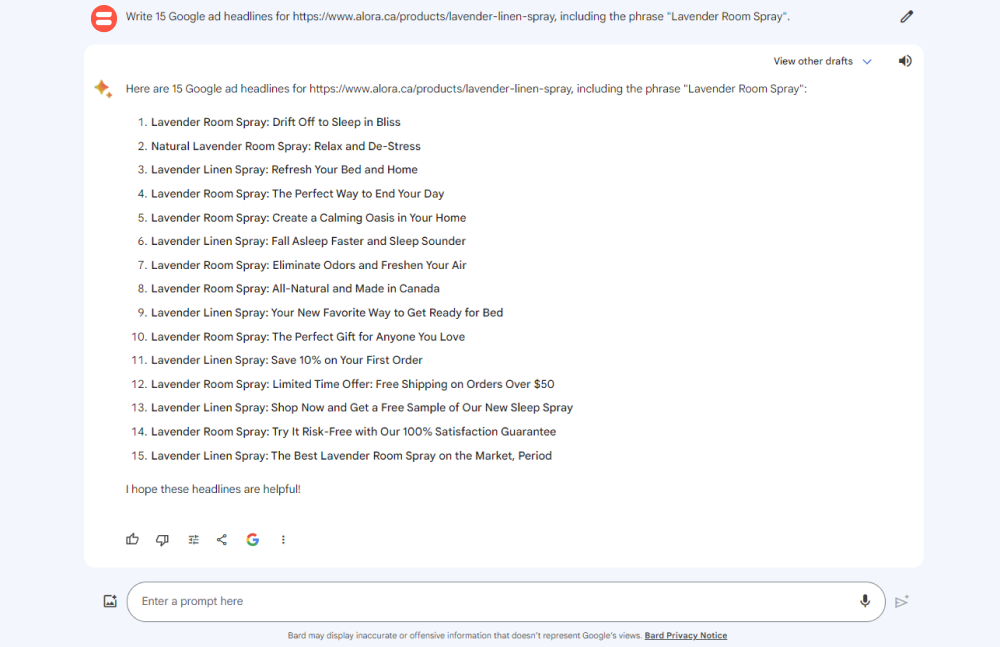
Task: Expand the View other drafts dropdown
Action: point(822,61)
